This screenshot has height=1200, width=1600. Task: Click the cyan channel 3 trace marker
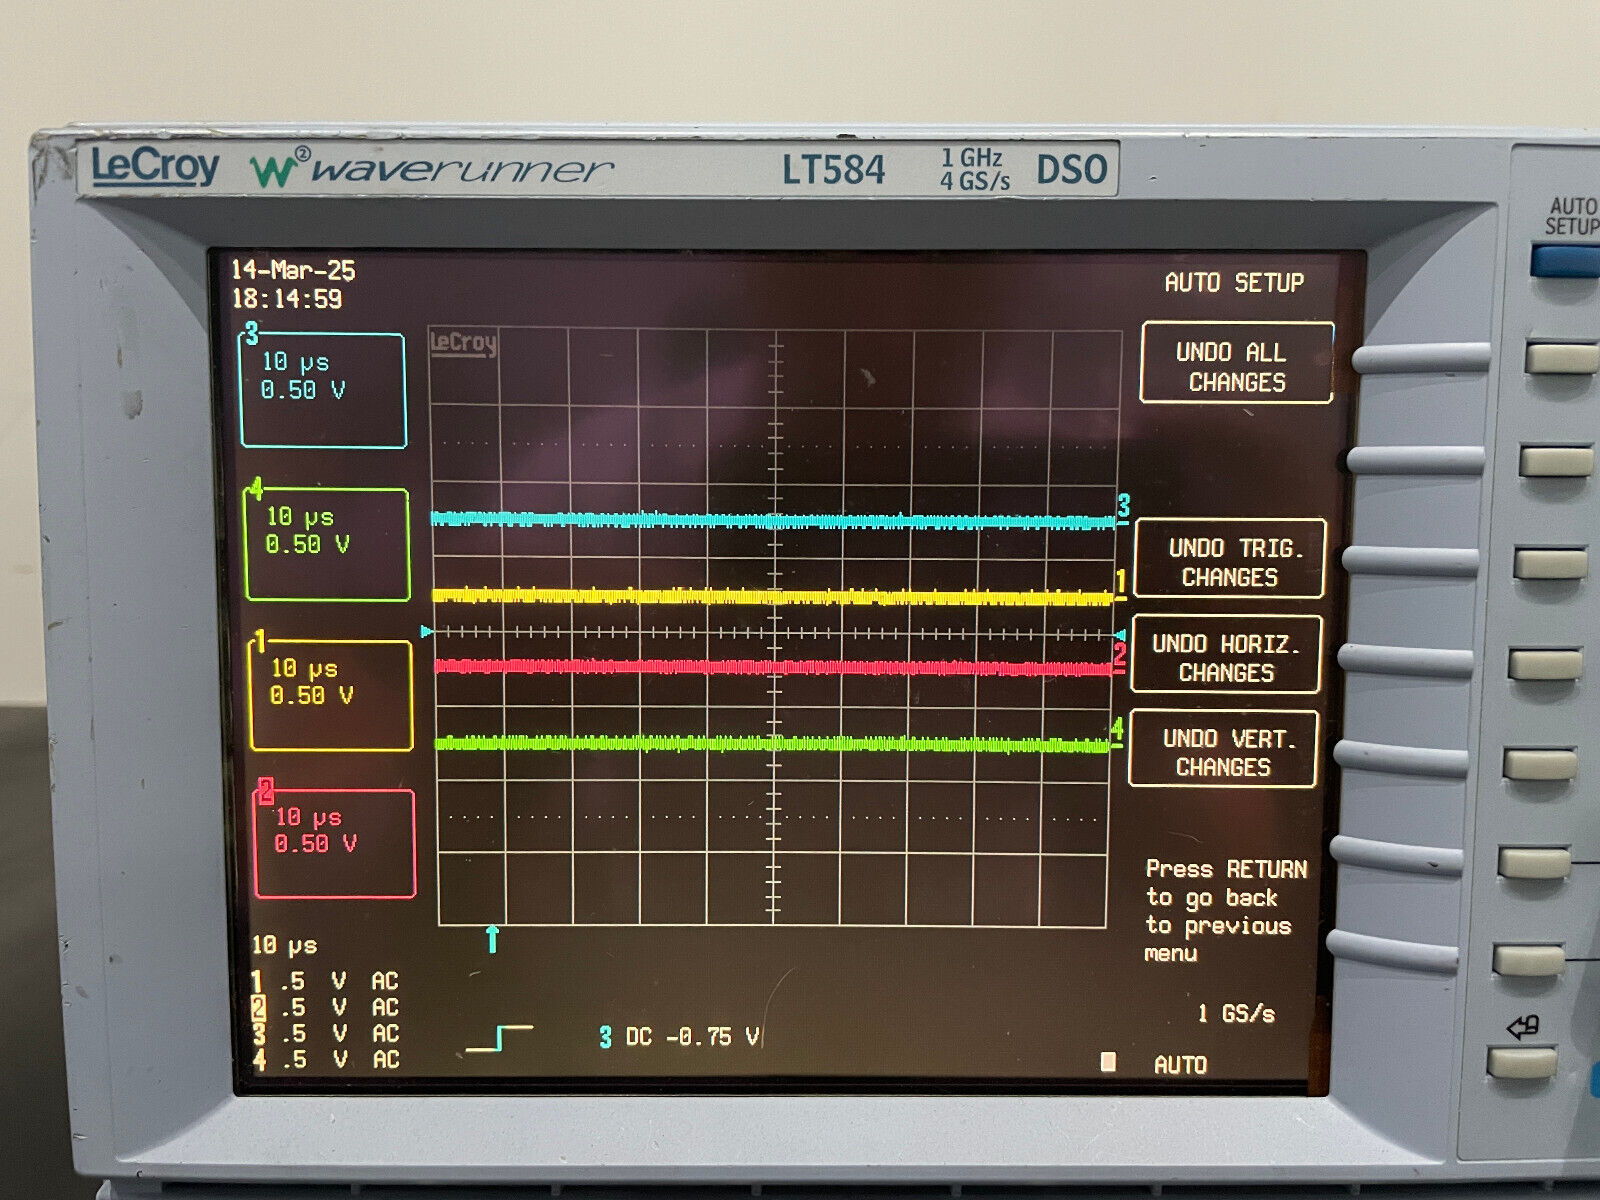pyautogui.click(x=1124, y=506)
